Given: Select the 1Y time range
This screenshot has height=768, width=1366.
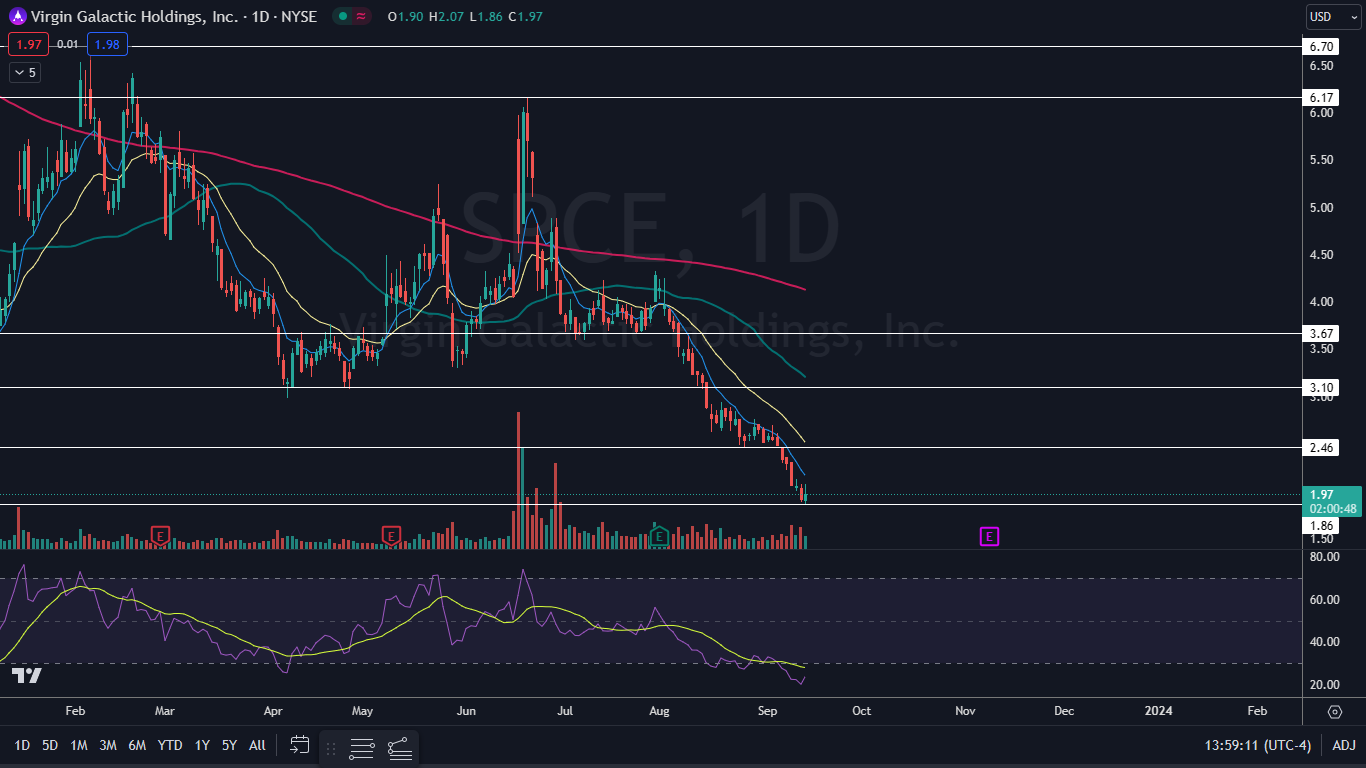Looking at the screenshot, I should point(202,745).
